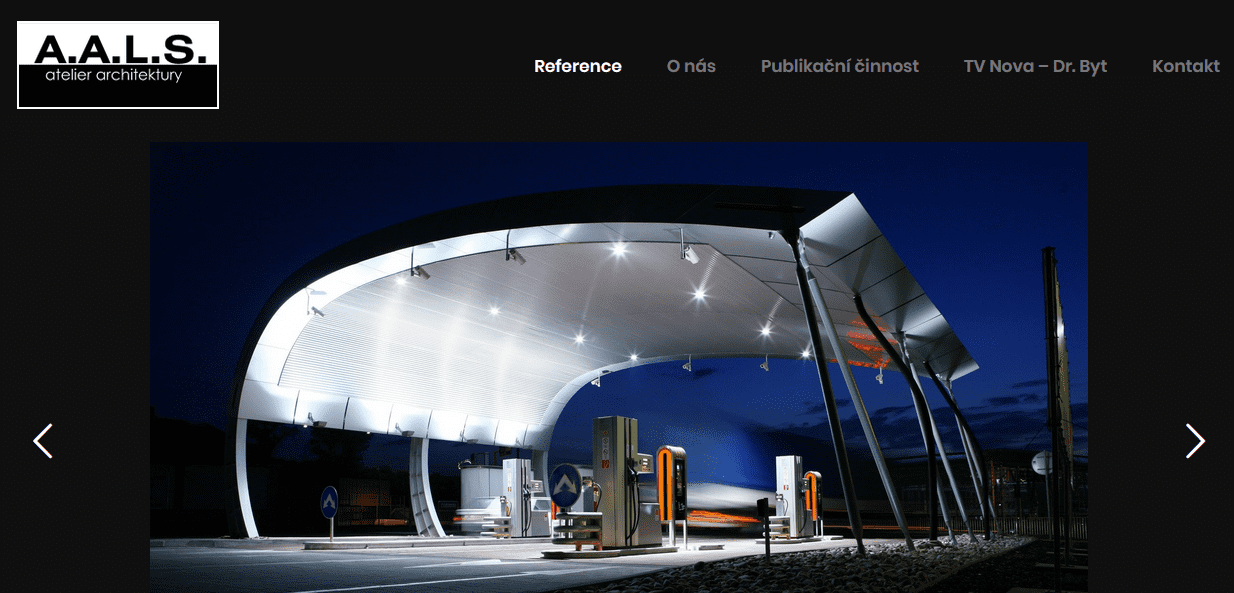1234x593 pixels.
Task: Select the white chevron pointing right
Action: click(1195, 441)
